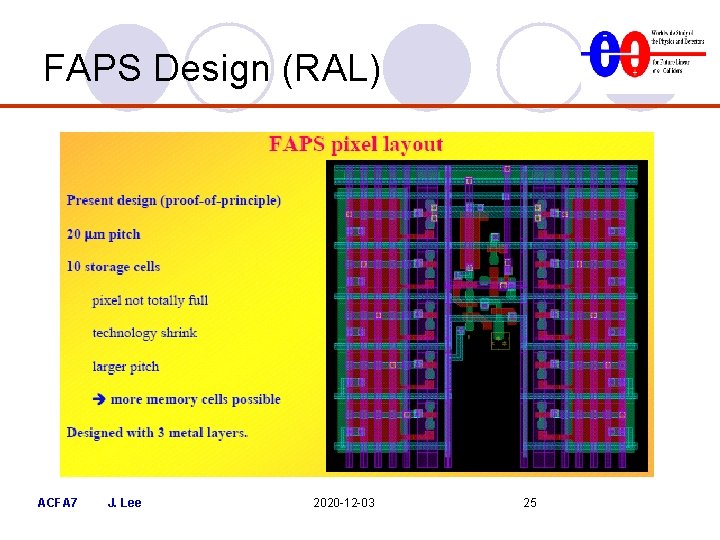Click the 'ACFA7' footer text
The image size is (720, 540).
(x=57, y=503)
